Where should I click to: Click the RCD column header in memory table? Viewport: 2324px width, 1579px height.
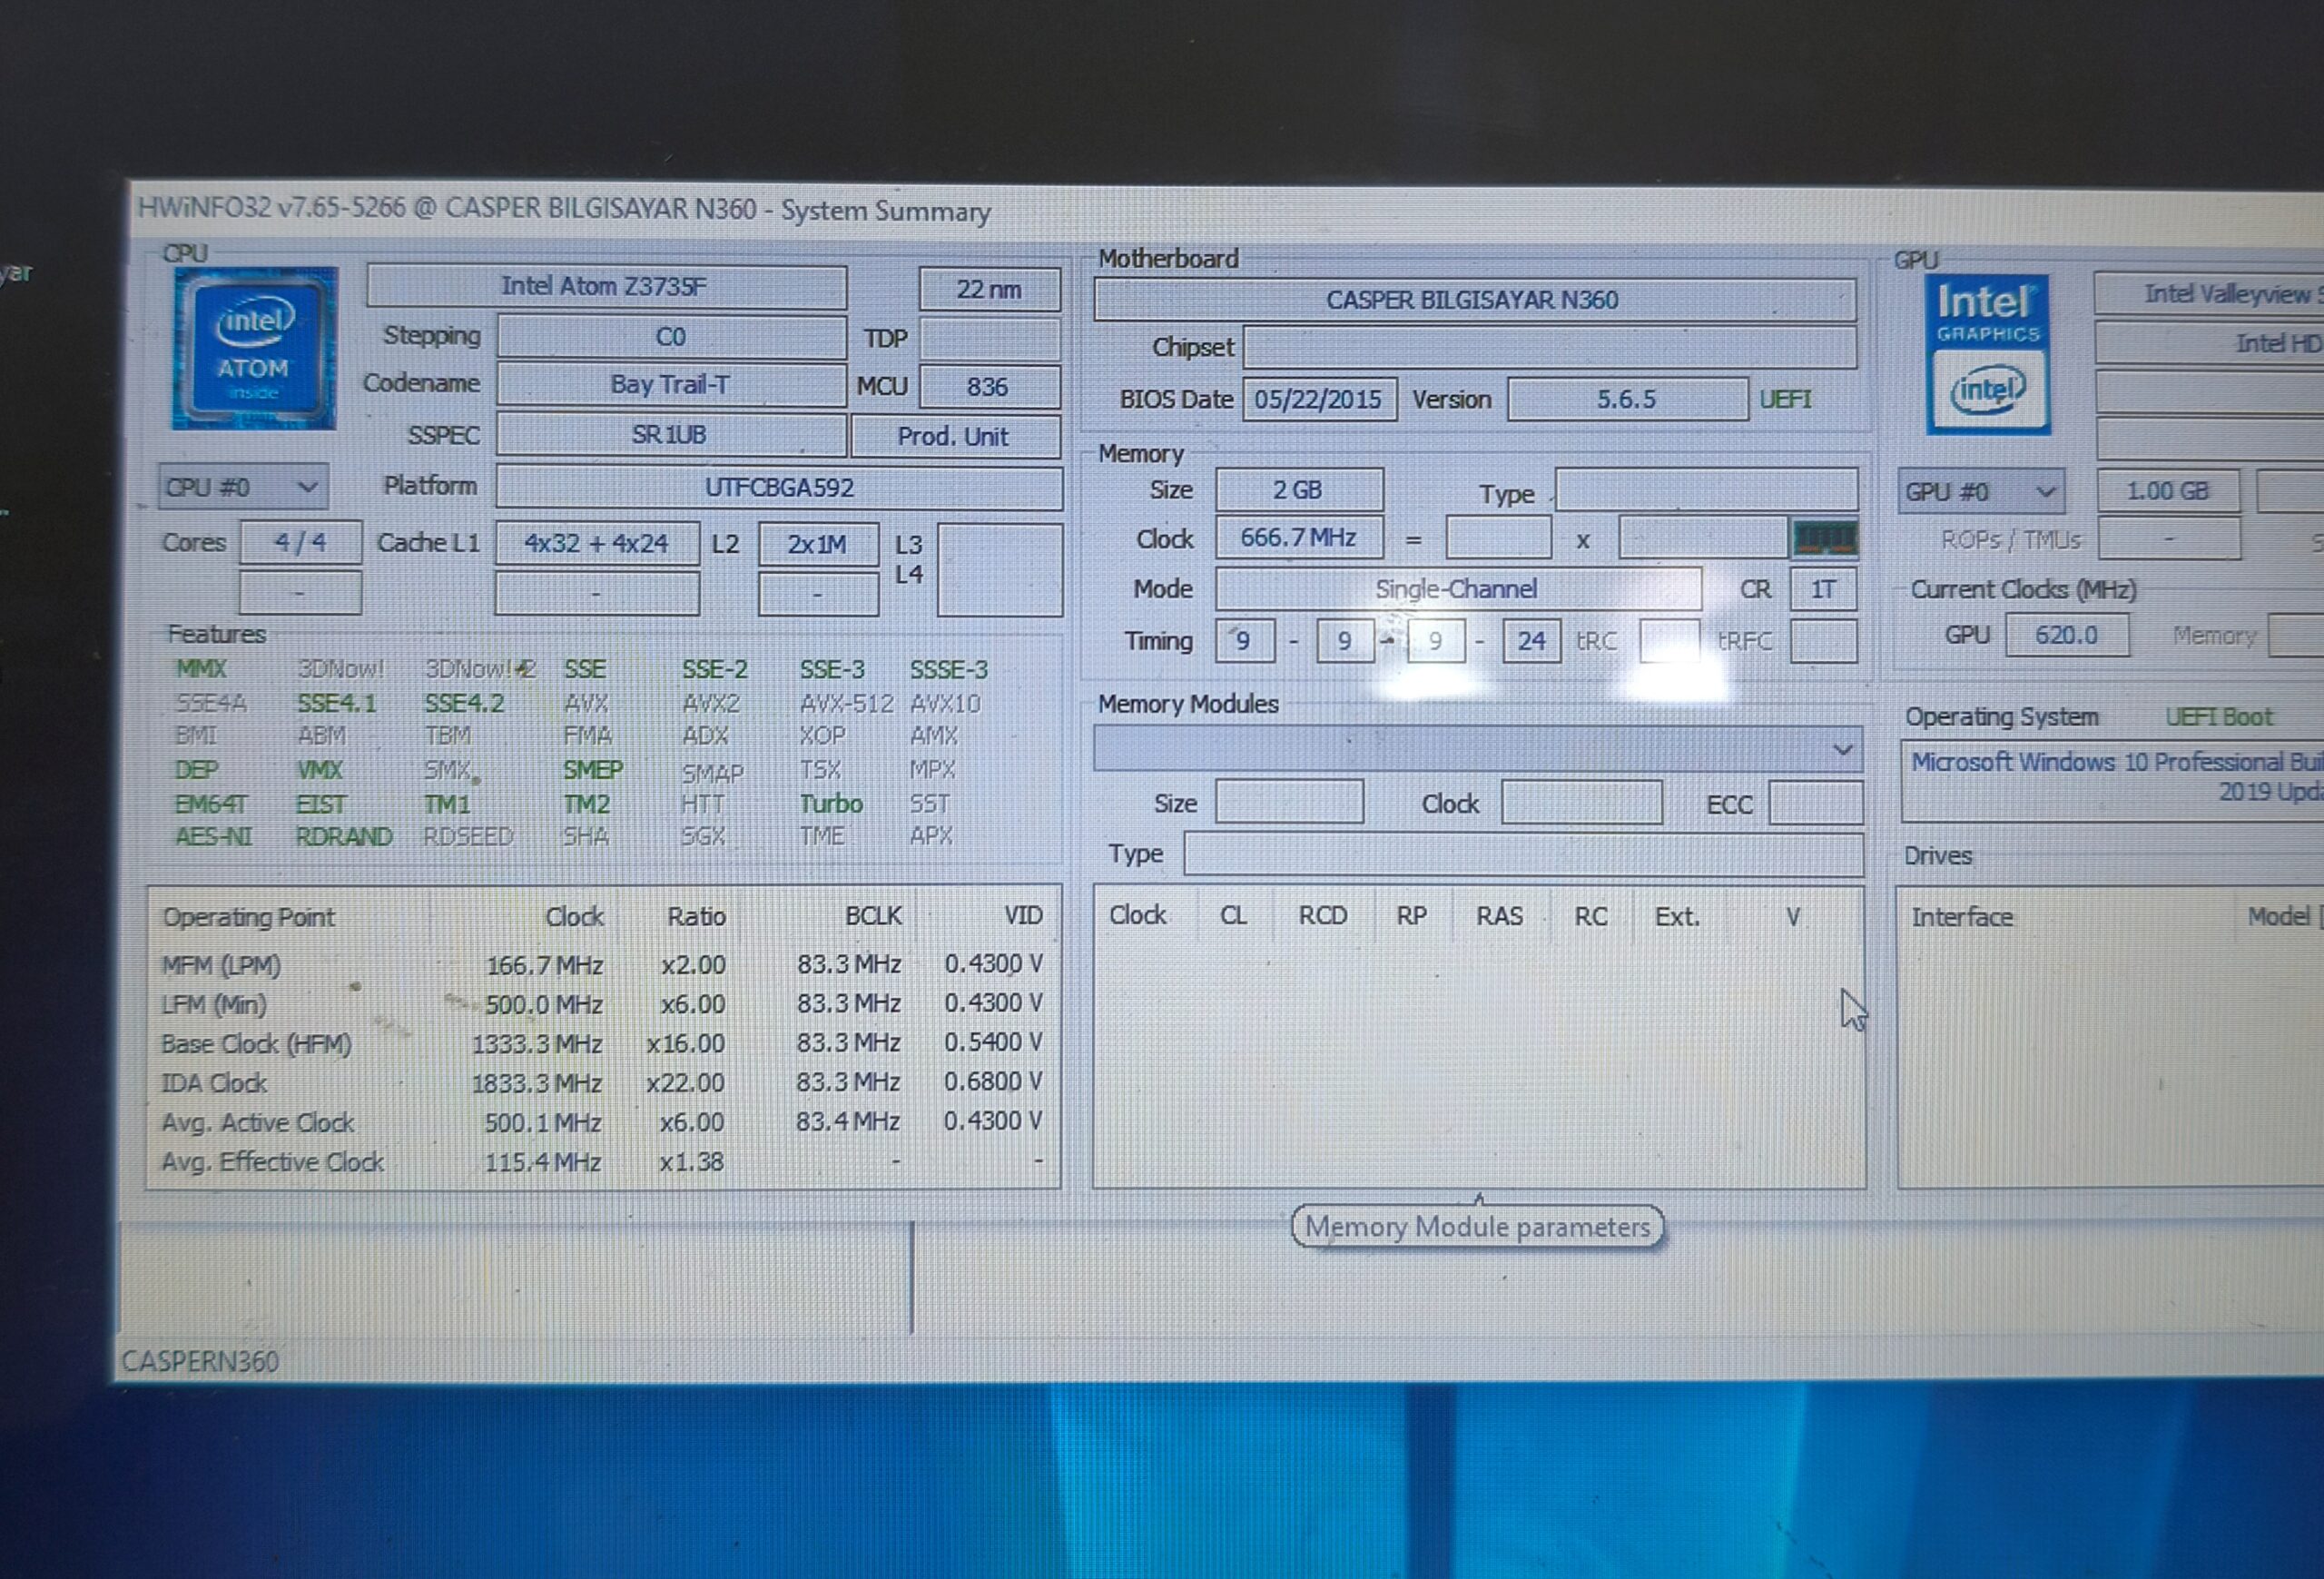pos(1322,916)
